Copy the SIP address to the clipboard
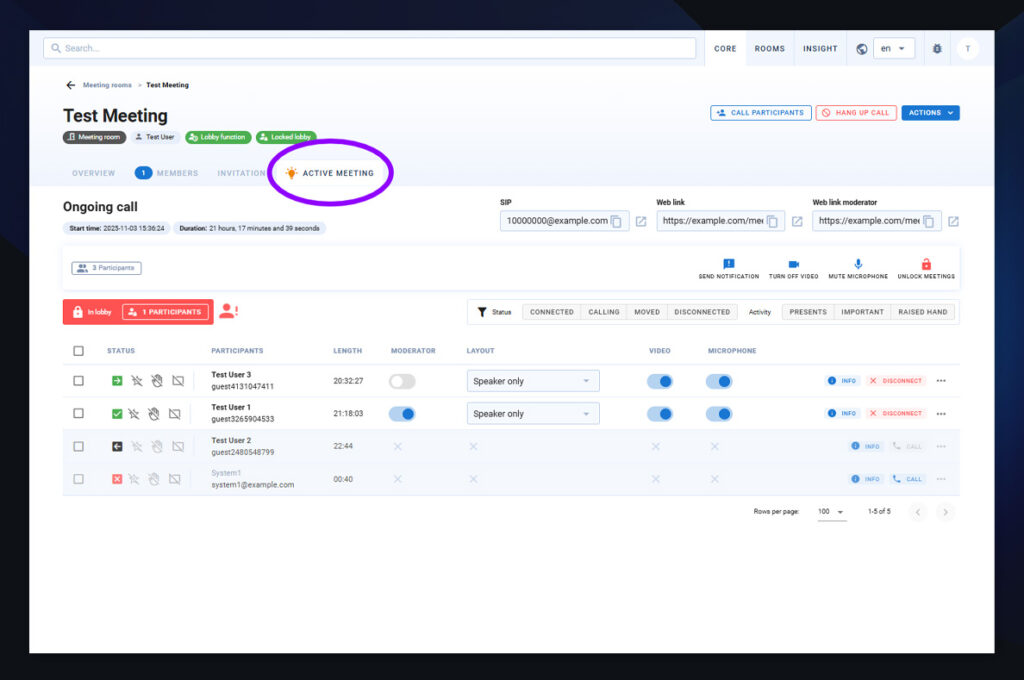The width and height of the screenshot is (1024, 680). coord(617,221)
